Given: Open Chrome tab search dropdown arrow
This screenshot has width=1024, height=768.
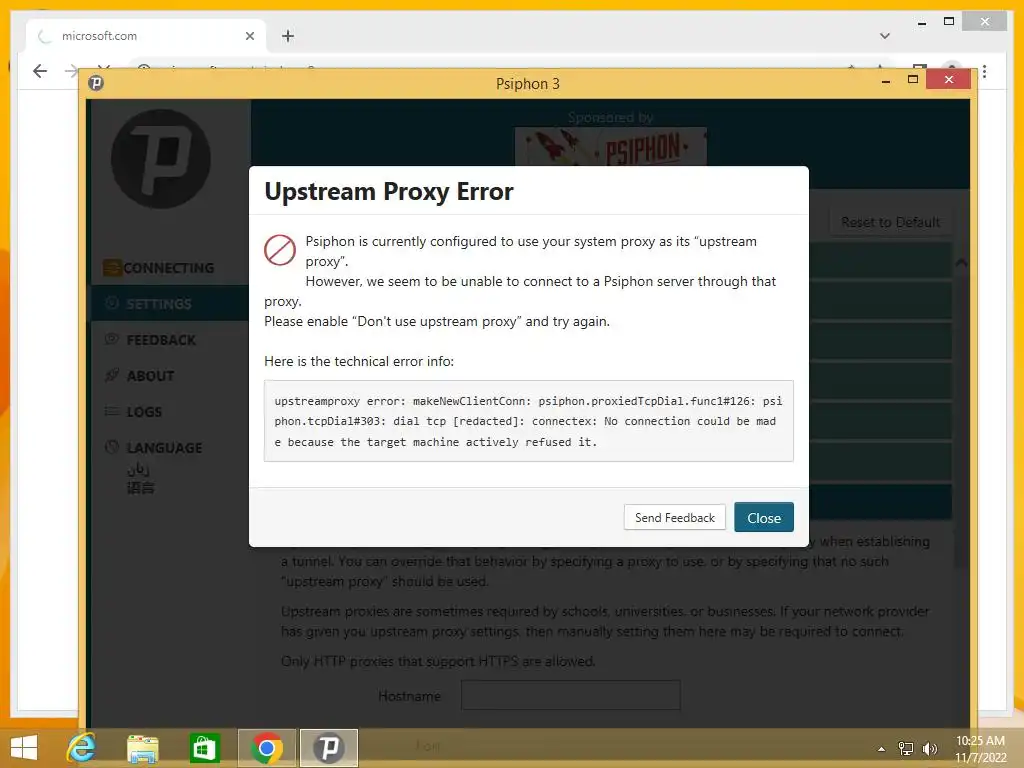Looking at the screenshot, I should 885,36.
